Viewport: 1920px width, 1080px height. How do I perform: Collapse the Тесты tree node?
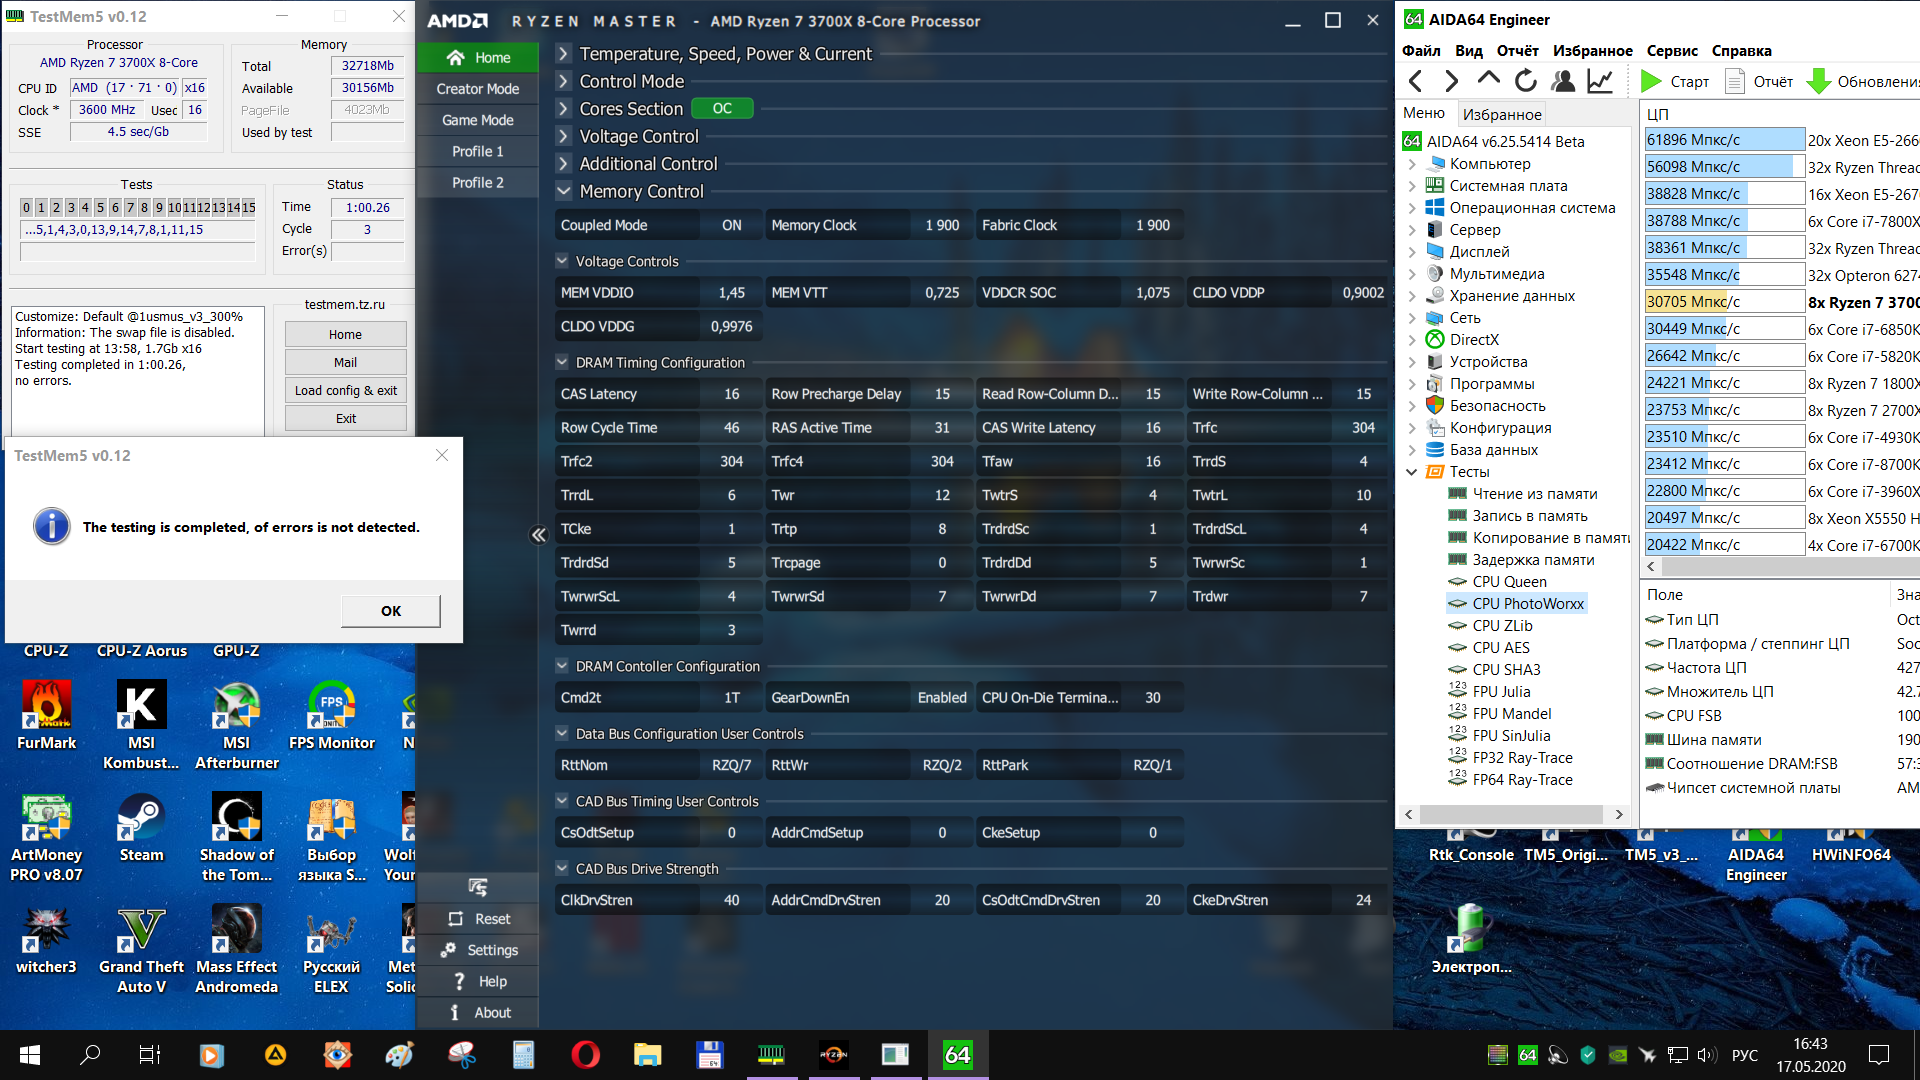coord(1411,472)
